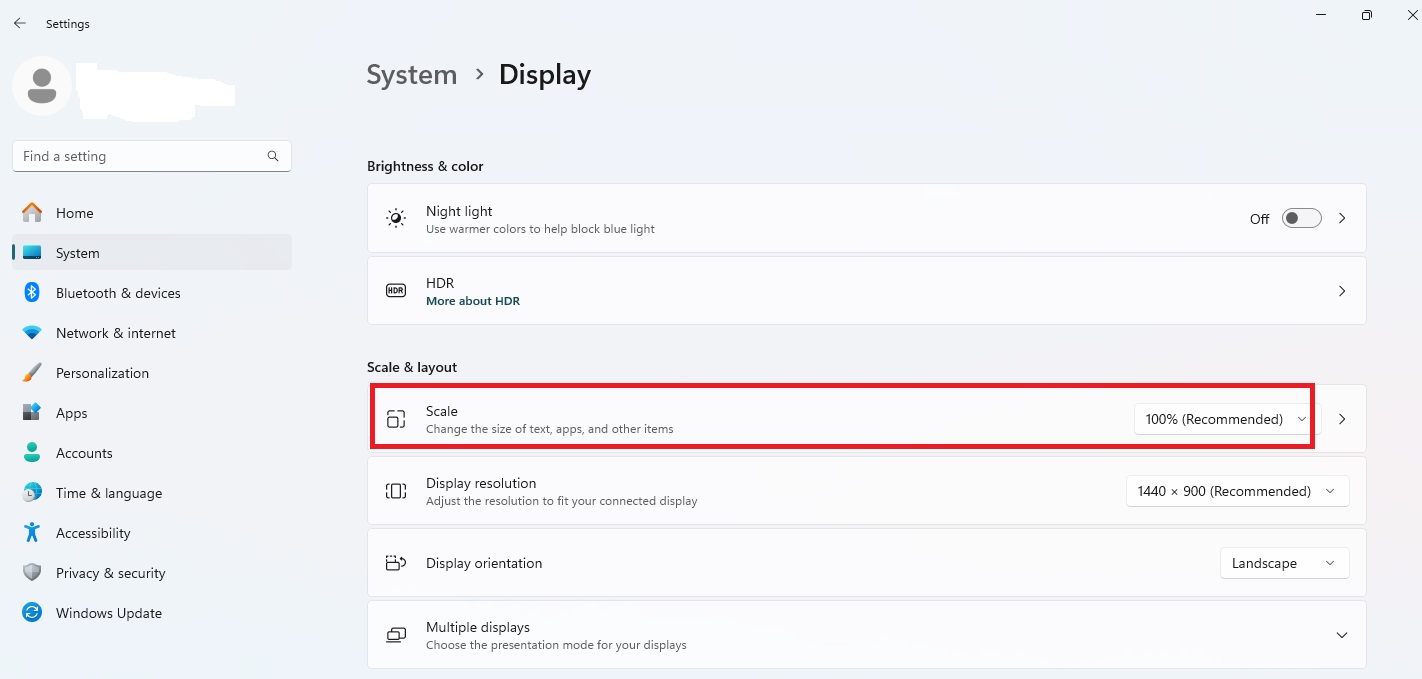Image resolution: width=1422 pixels, height=679 pixels.
Task: Click the Multiple displays label
Action: (478, 627)
